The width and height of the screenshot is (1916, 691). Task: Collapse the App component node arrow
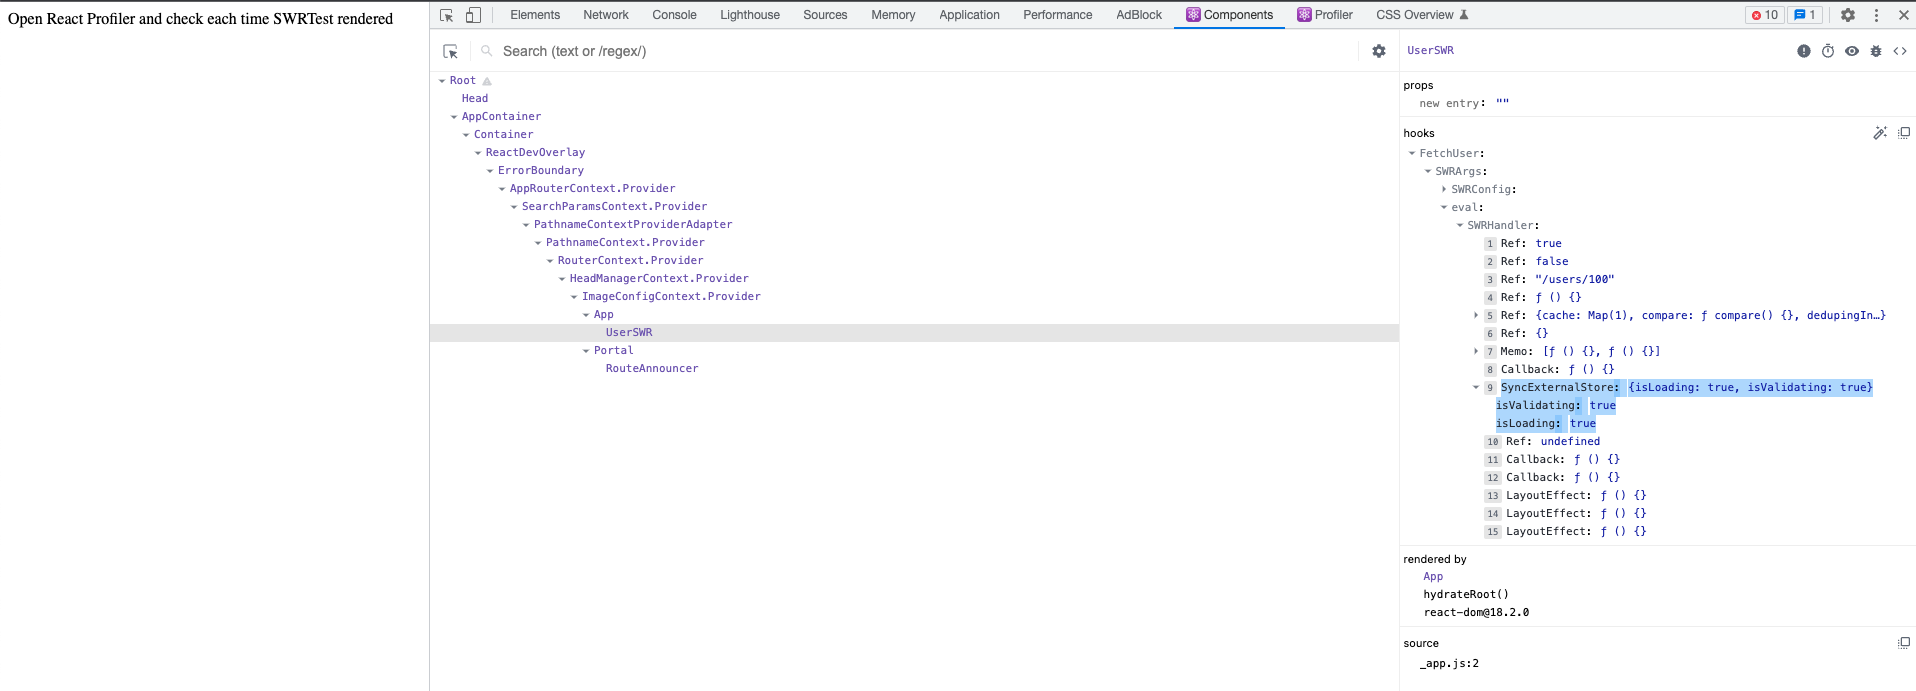(586, 315)
